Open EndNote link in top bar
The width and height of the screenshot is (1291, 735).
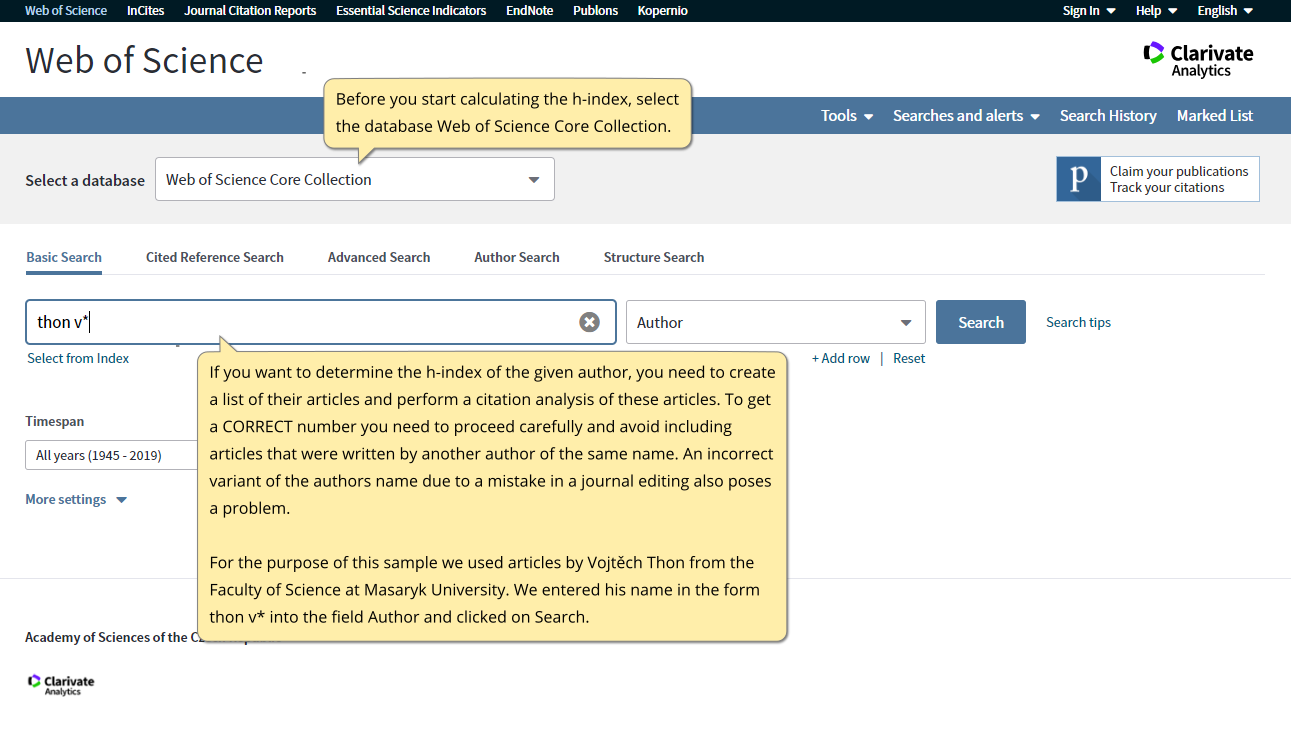pos(530,11)
